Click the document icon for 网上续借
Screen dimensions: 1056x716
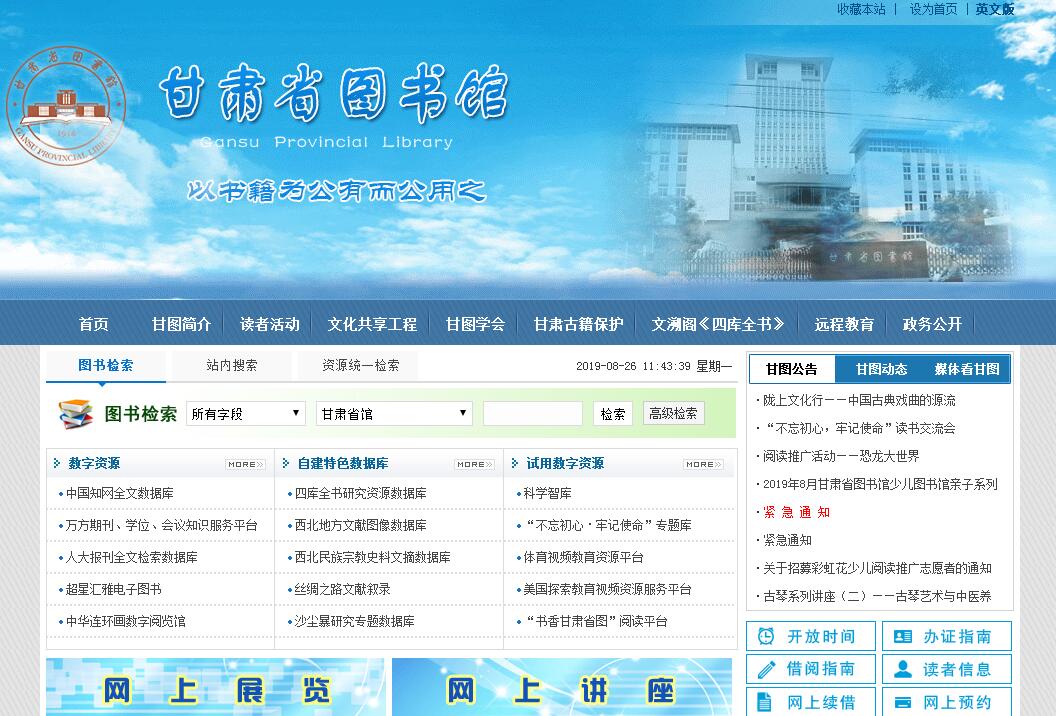coord(764,702)
